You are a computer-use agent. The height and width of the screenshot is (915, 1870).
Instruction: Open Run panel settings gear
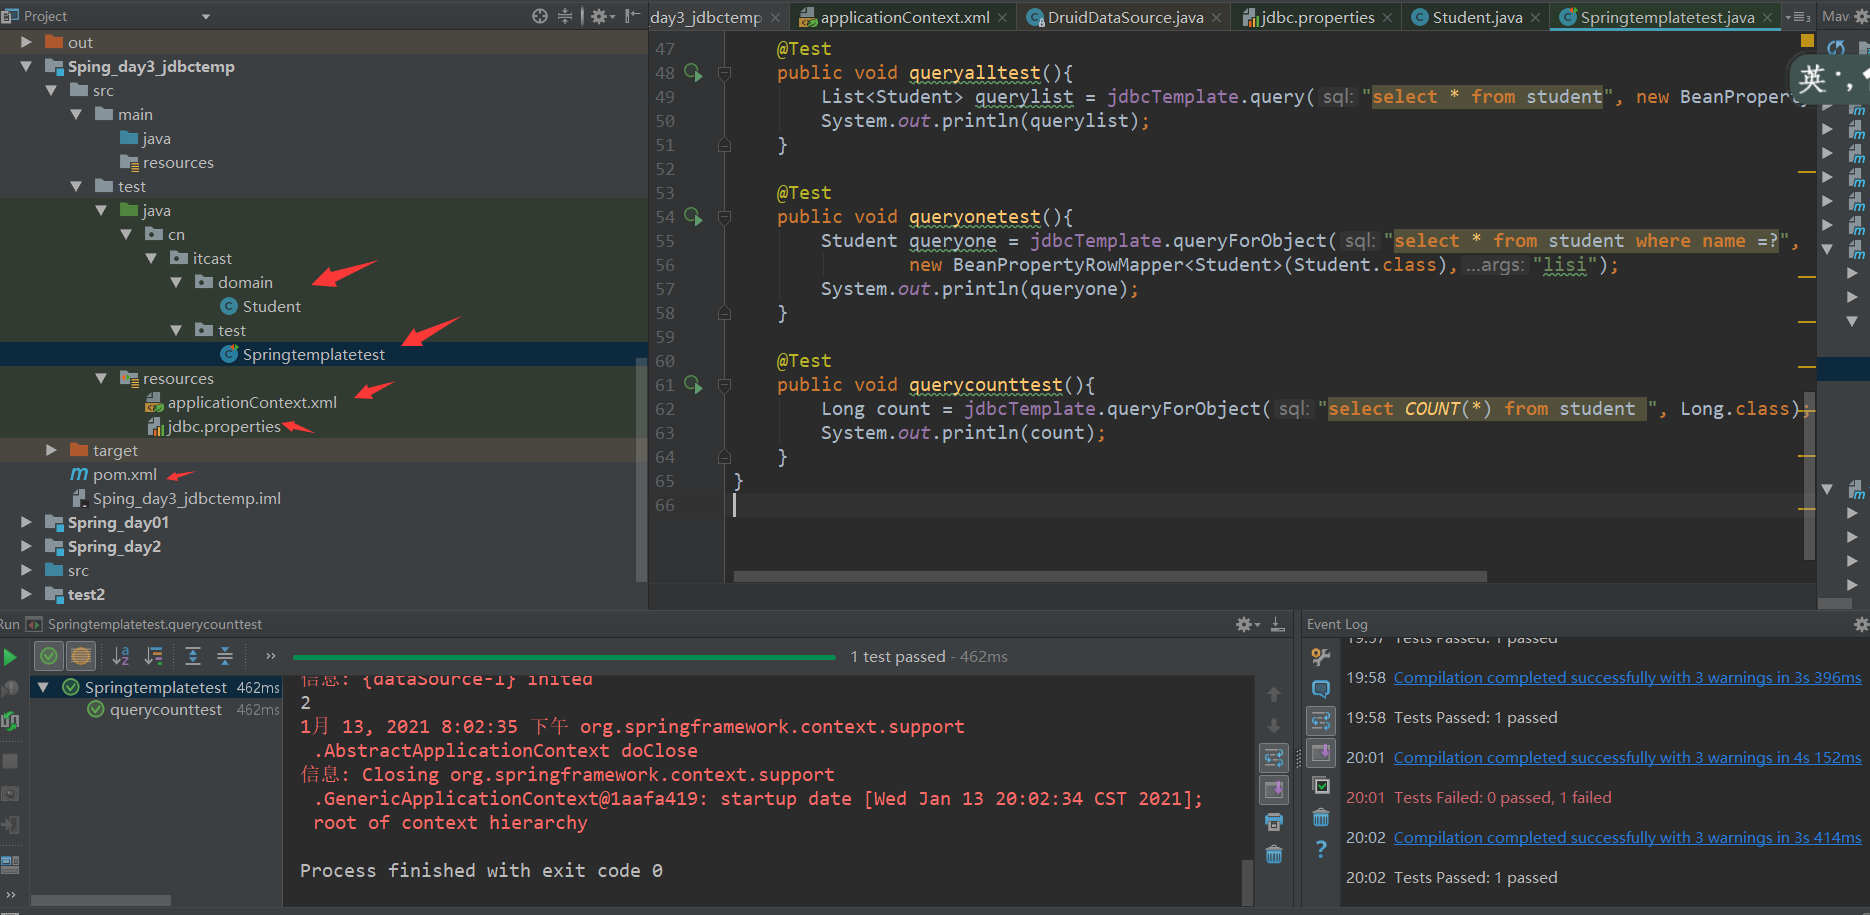1246,624
